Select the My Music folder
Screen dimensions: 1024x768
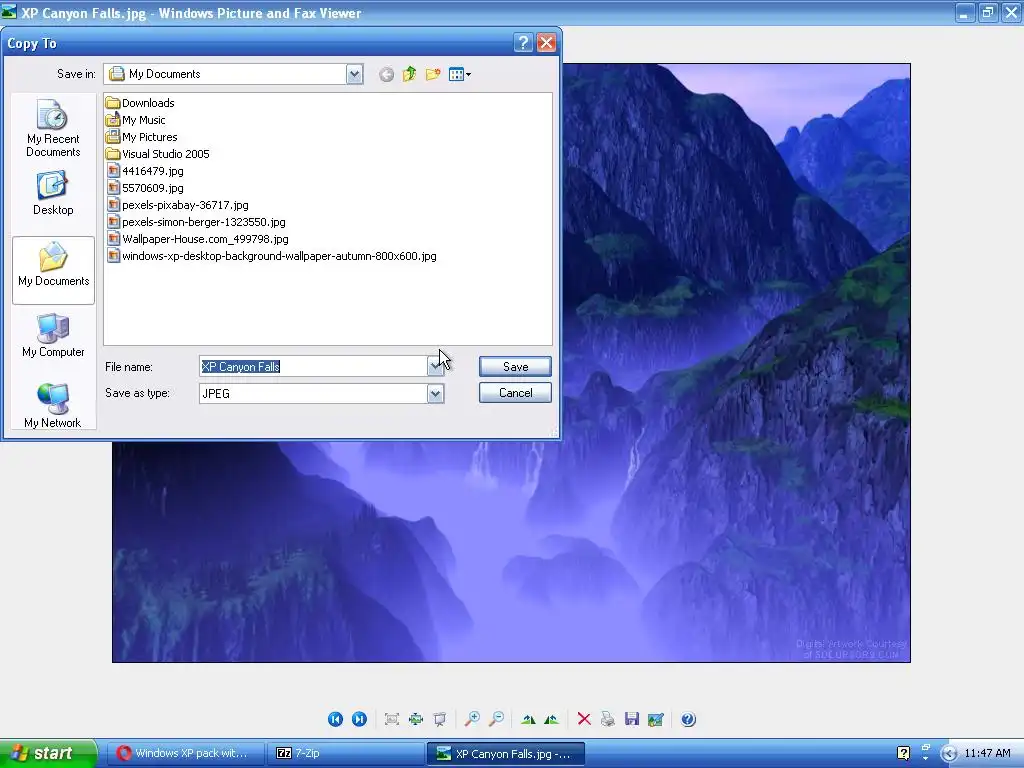tap(135, 120)
